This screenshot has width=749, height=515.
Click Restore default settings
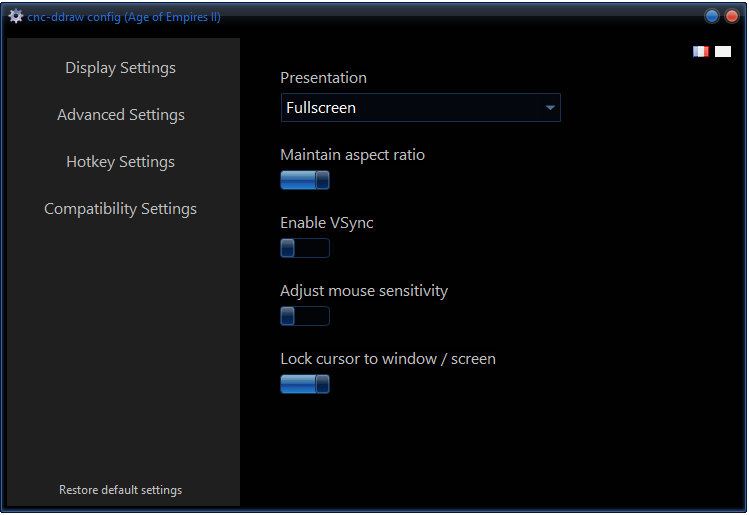tap(120, 490)
